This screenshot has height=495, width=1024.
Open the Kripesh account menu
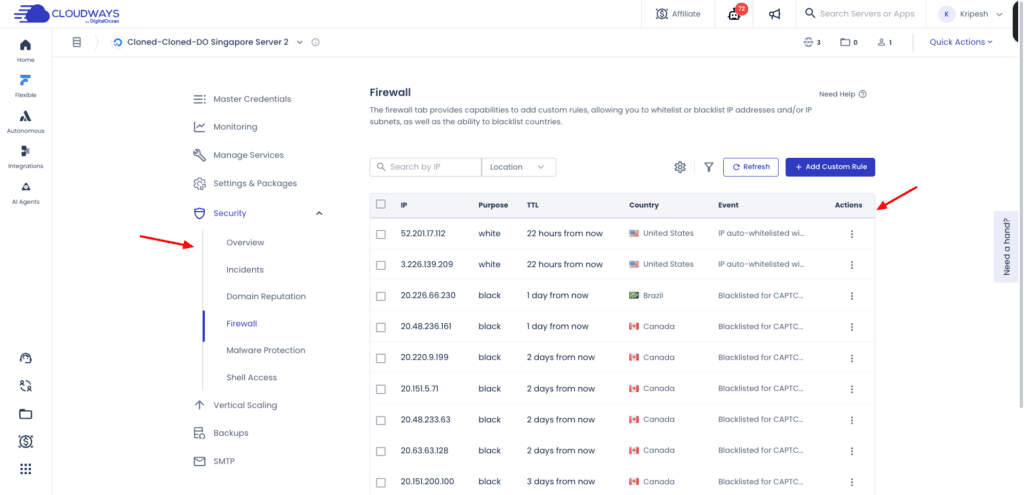click(x=970, y=14)
